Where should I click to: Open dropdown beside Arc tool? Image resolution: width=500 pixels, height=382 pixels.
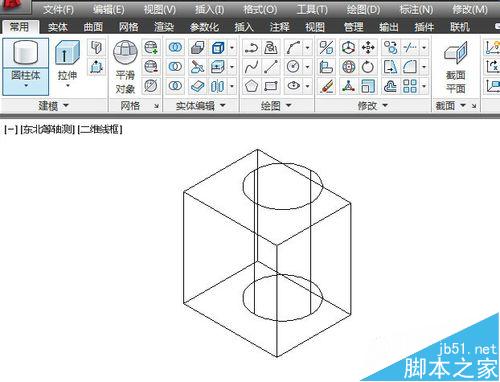coord(307,48)
